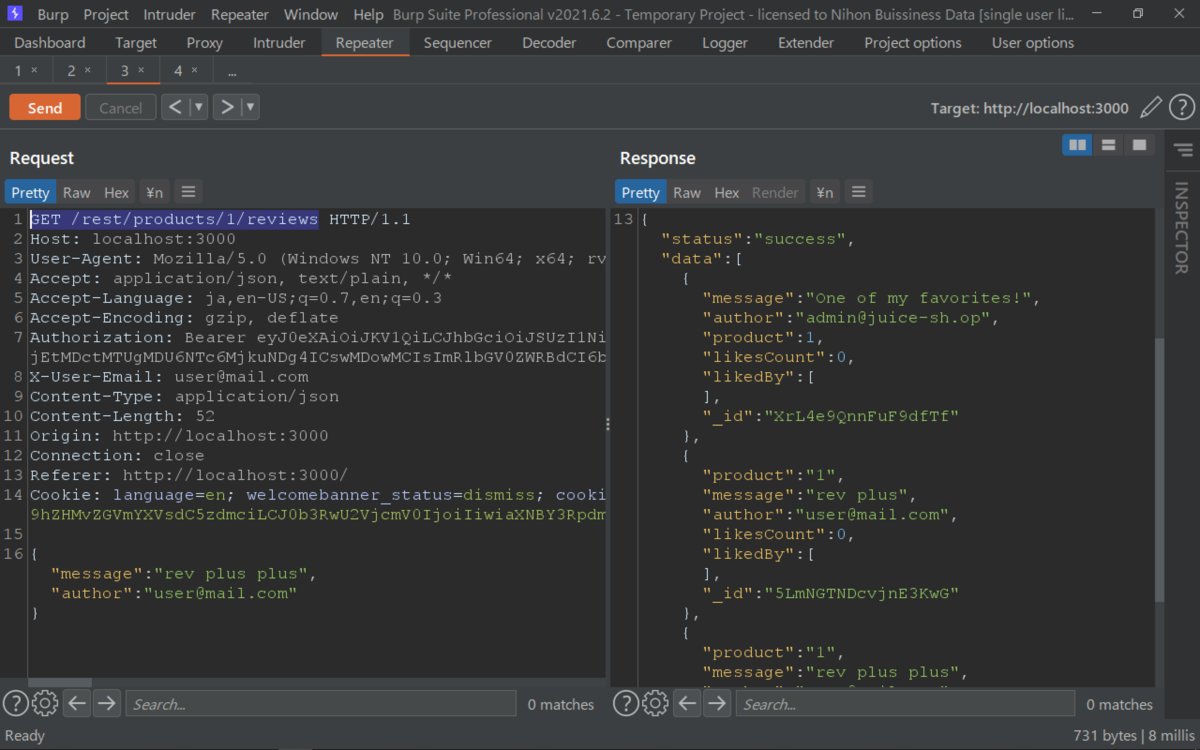Toggle Response Raw view
The image size is (1200, 750).
[x=687, y=192]
